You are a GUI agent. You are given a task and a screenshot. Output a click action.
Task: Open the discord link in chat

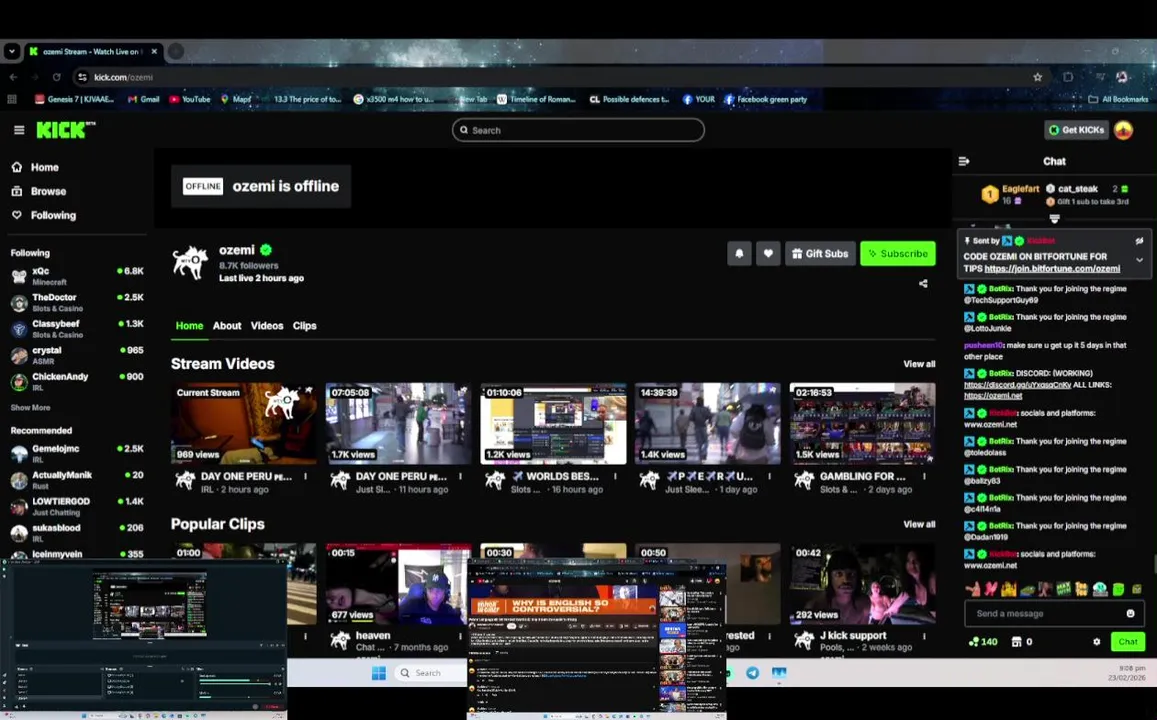[1018, 384]
